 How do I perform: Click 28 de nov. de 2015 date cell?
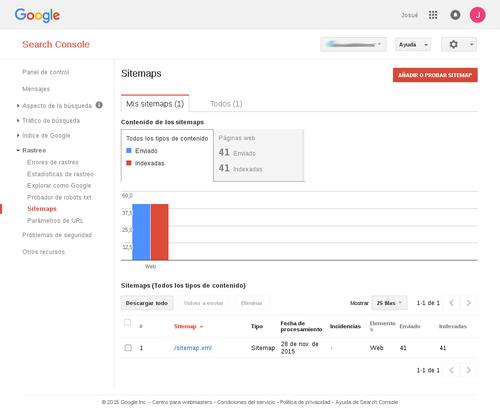coord(300,347)
